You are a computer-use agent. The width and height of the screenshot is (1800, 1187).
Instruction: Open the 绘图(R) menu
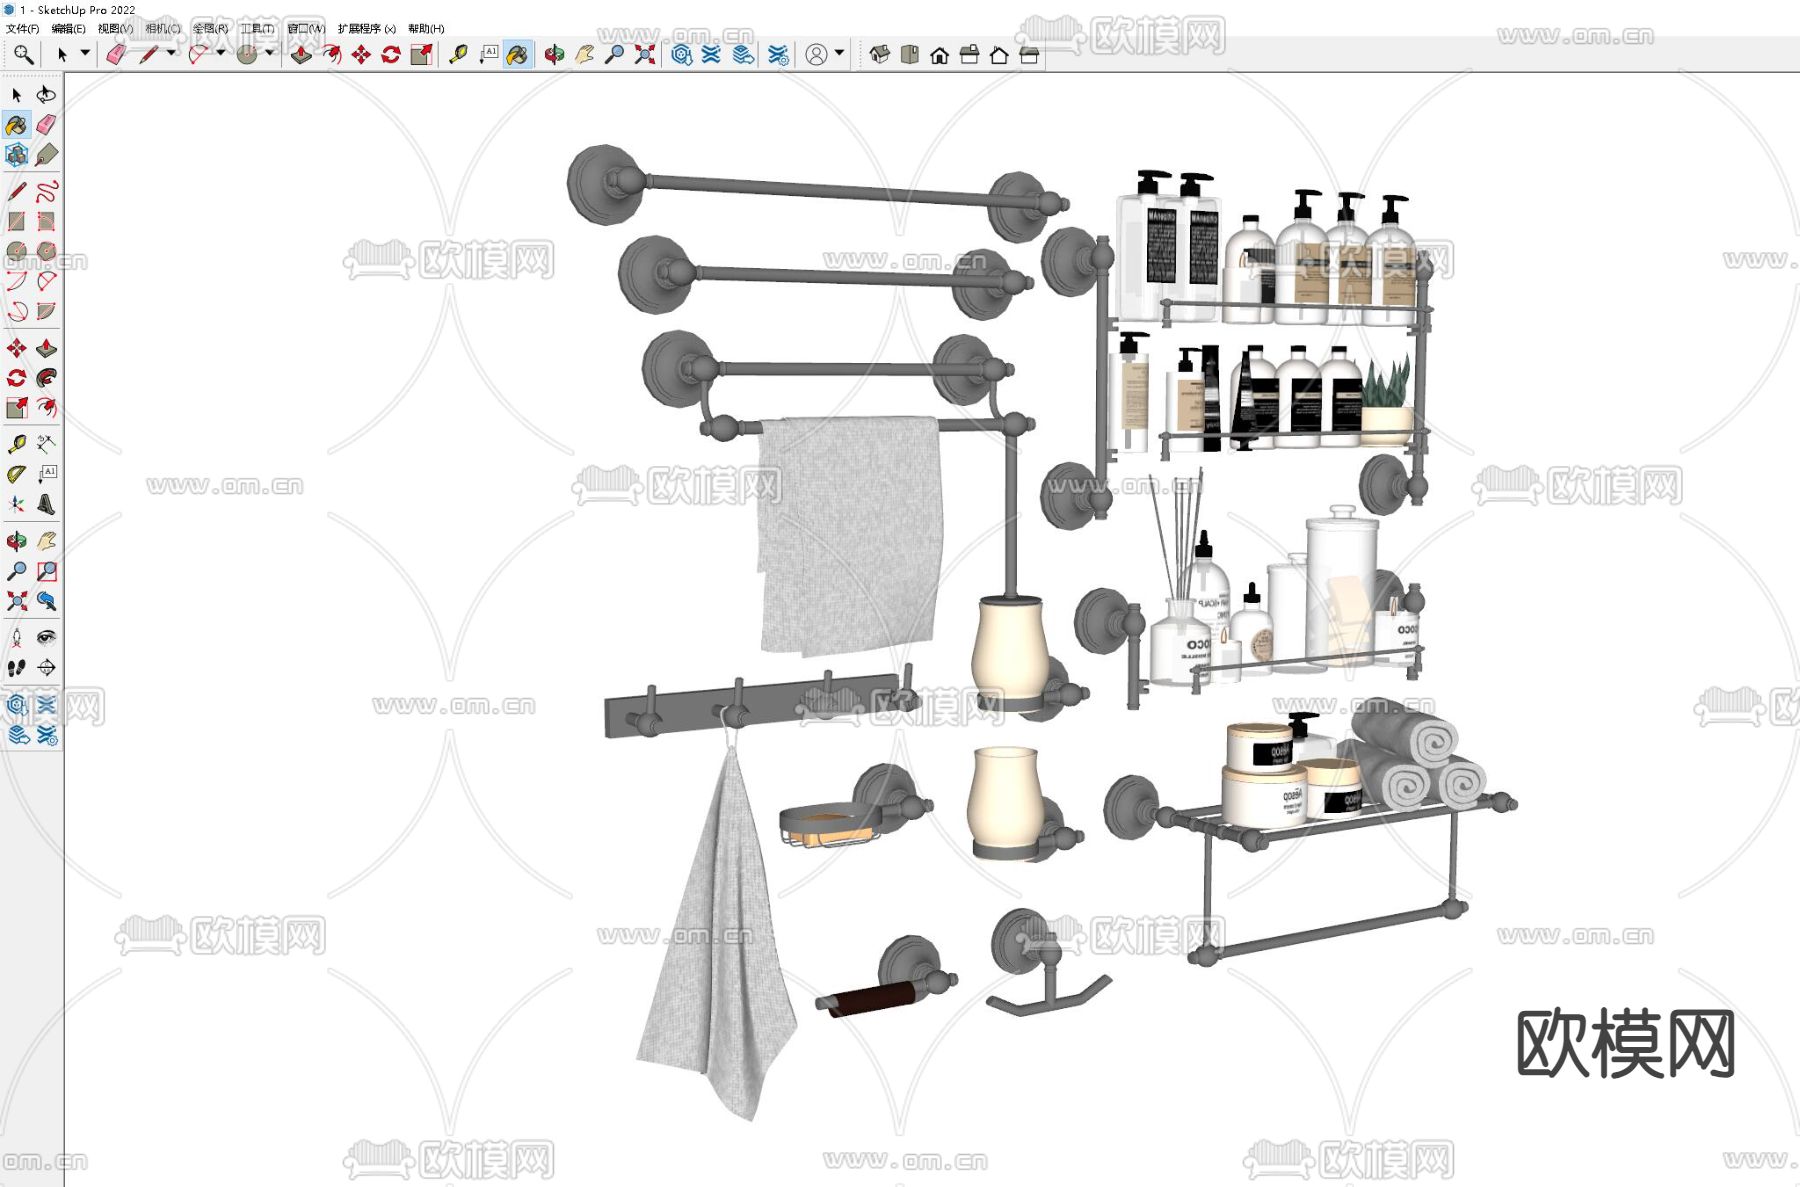210,29
